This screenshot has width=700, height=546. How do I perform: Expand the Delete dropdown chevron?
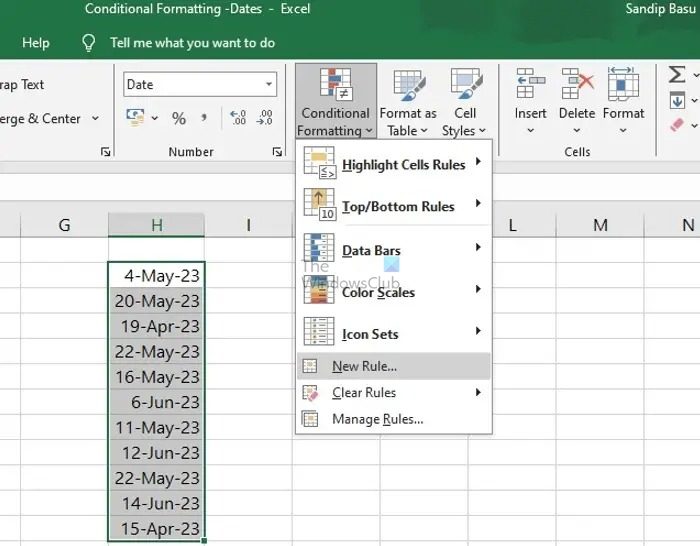click(577, 130)
